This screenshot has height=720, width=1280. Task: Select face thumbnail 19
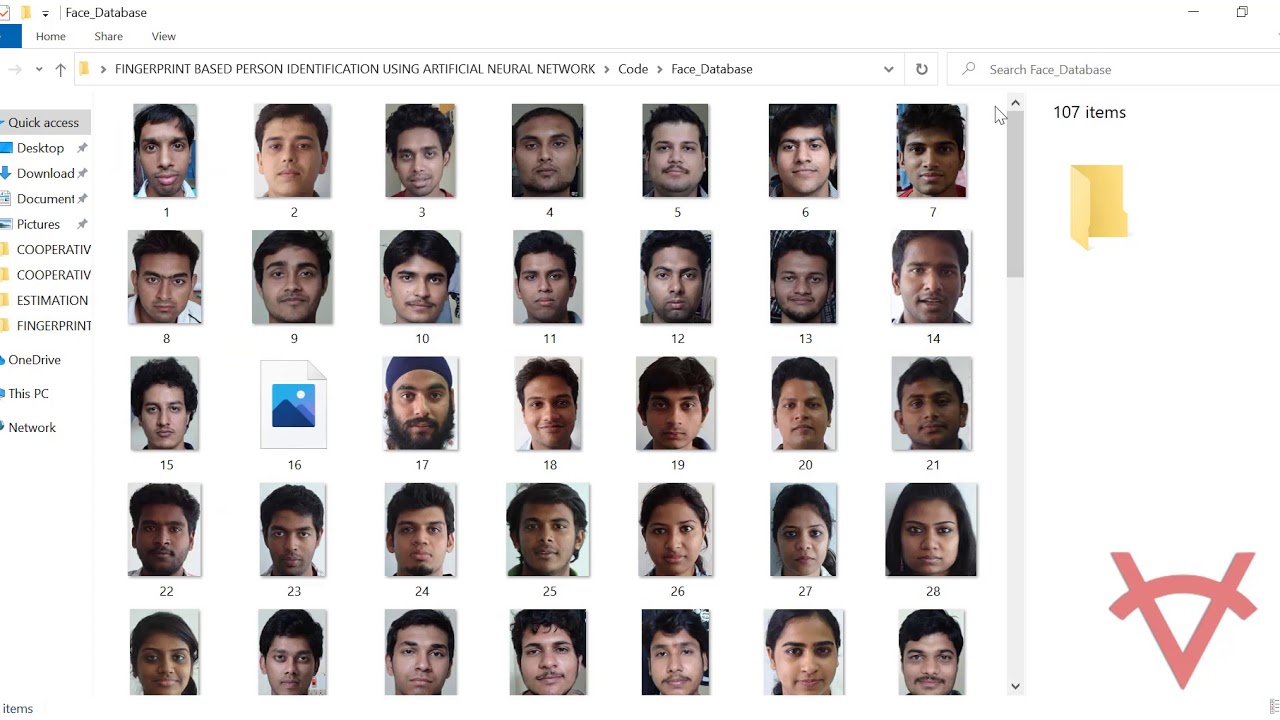click(x=676, y=404)
